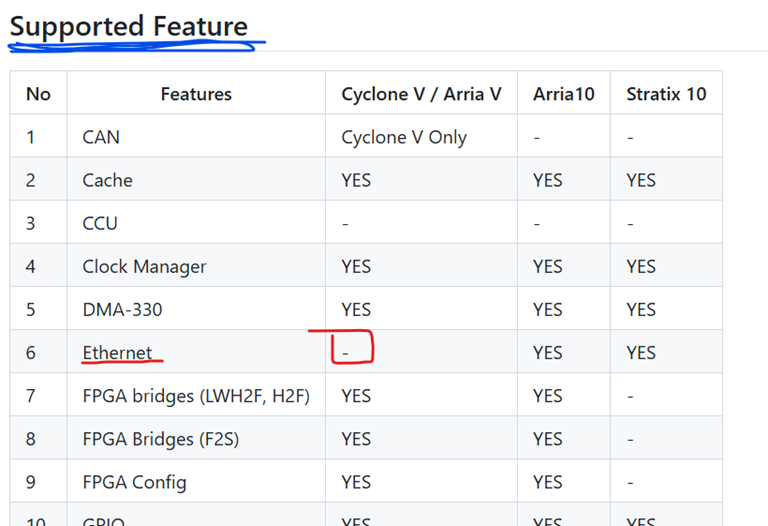This screenshot has width=768, height=526.
Task: Click the "Stratix 10" column header
Action: click(666, 94)
